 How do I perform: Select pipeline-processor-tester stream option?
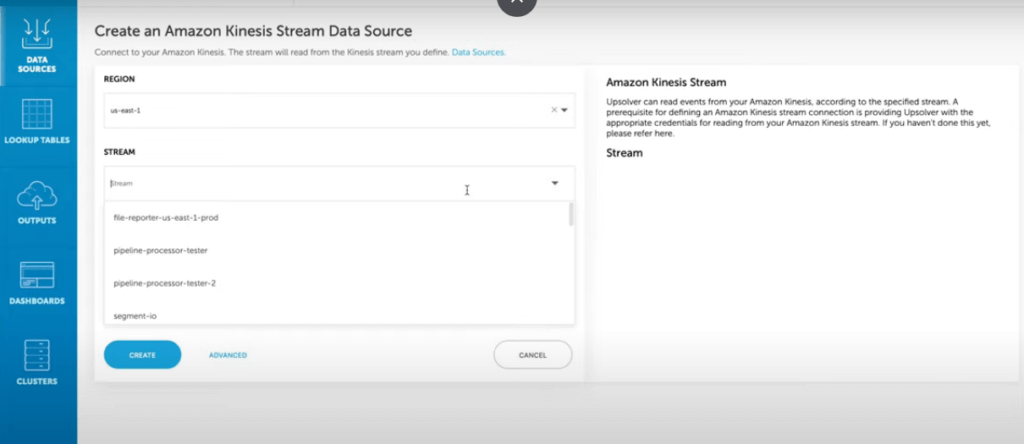[x=339, y=250]
